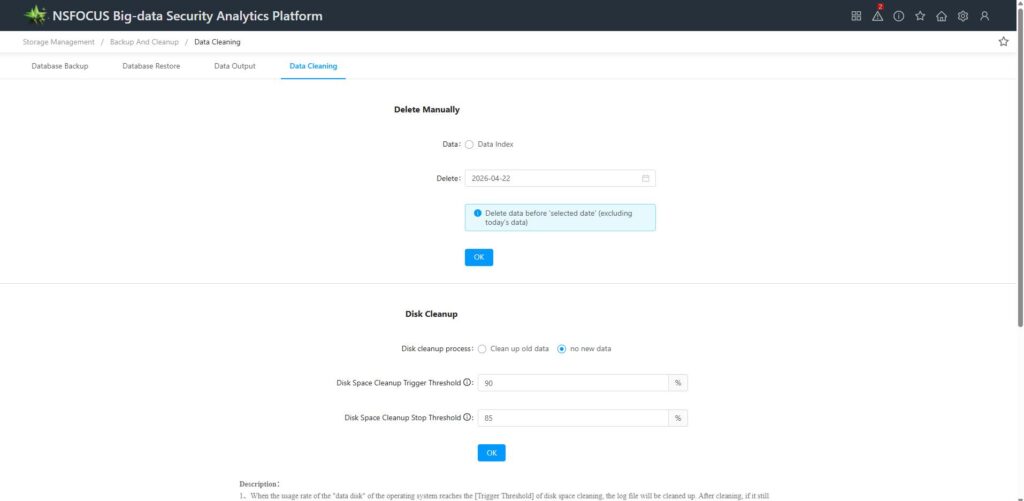The height and width of the screenshot is (501, 1024).
Task: Open user account profile icon
Action: click(x=985, y=16)
